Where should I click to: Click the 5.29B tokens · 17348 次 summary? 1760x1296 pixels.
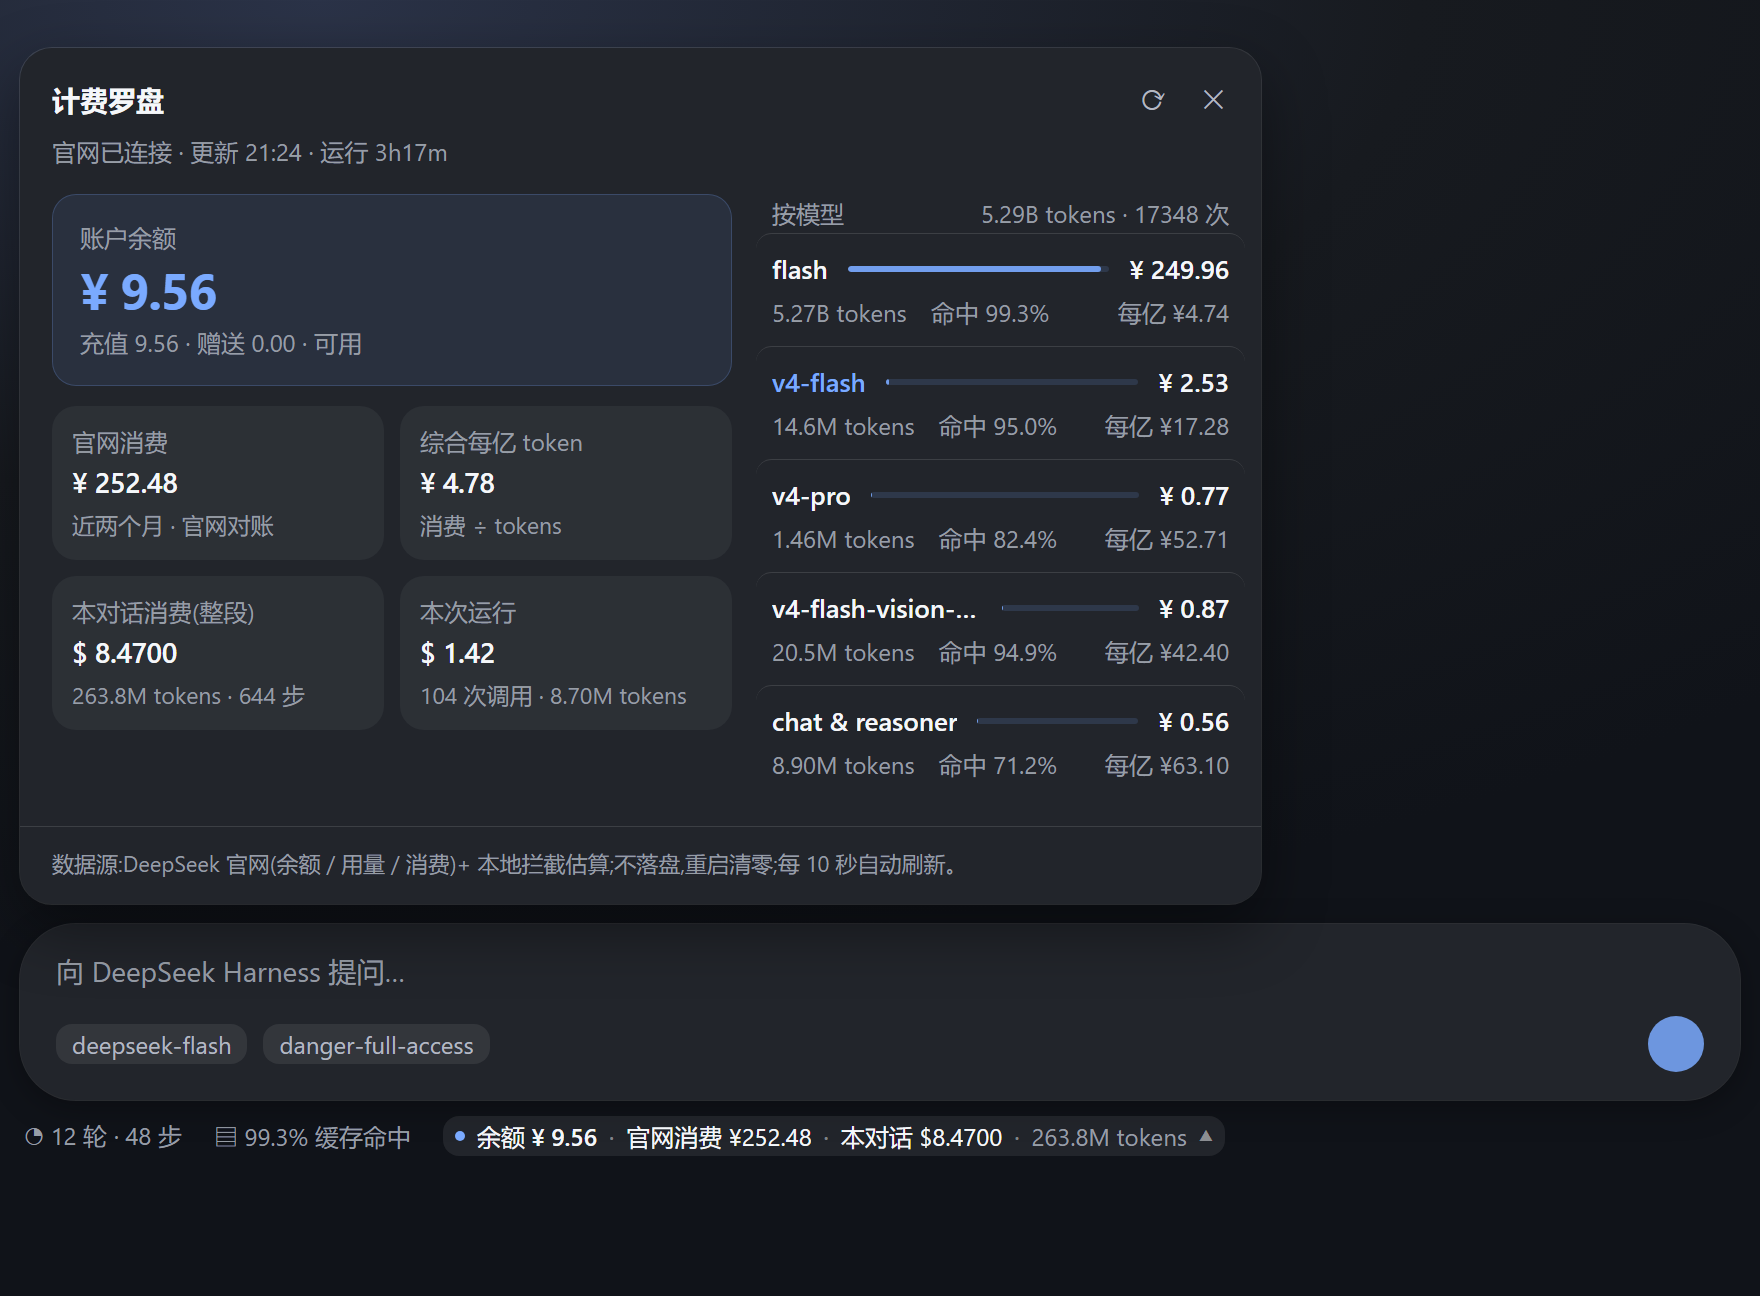coord(1105,215)
